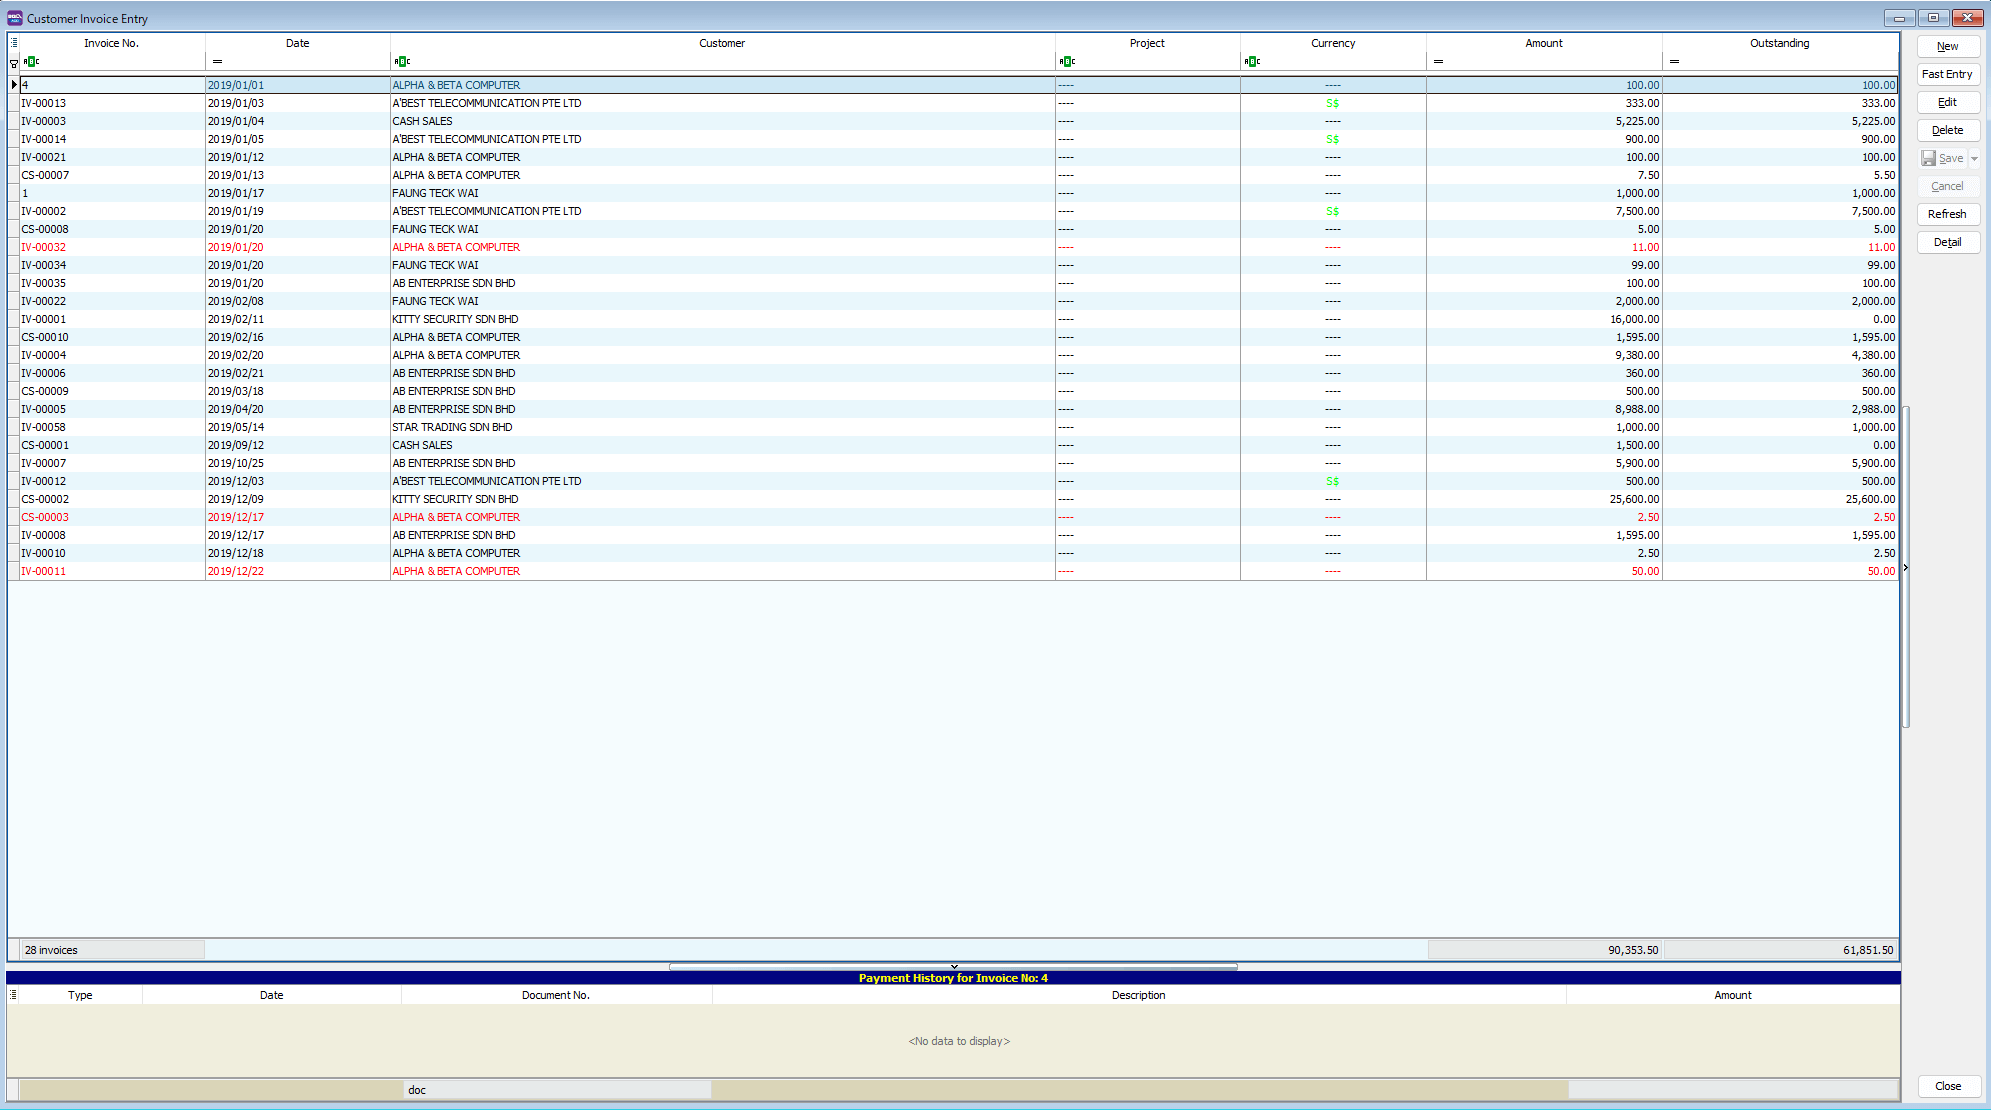Expand side panel arrow at right edge

click(1906, 568)
